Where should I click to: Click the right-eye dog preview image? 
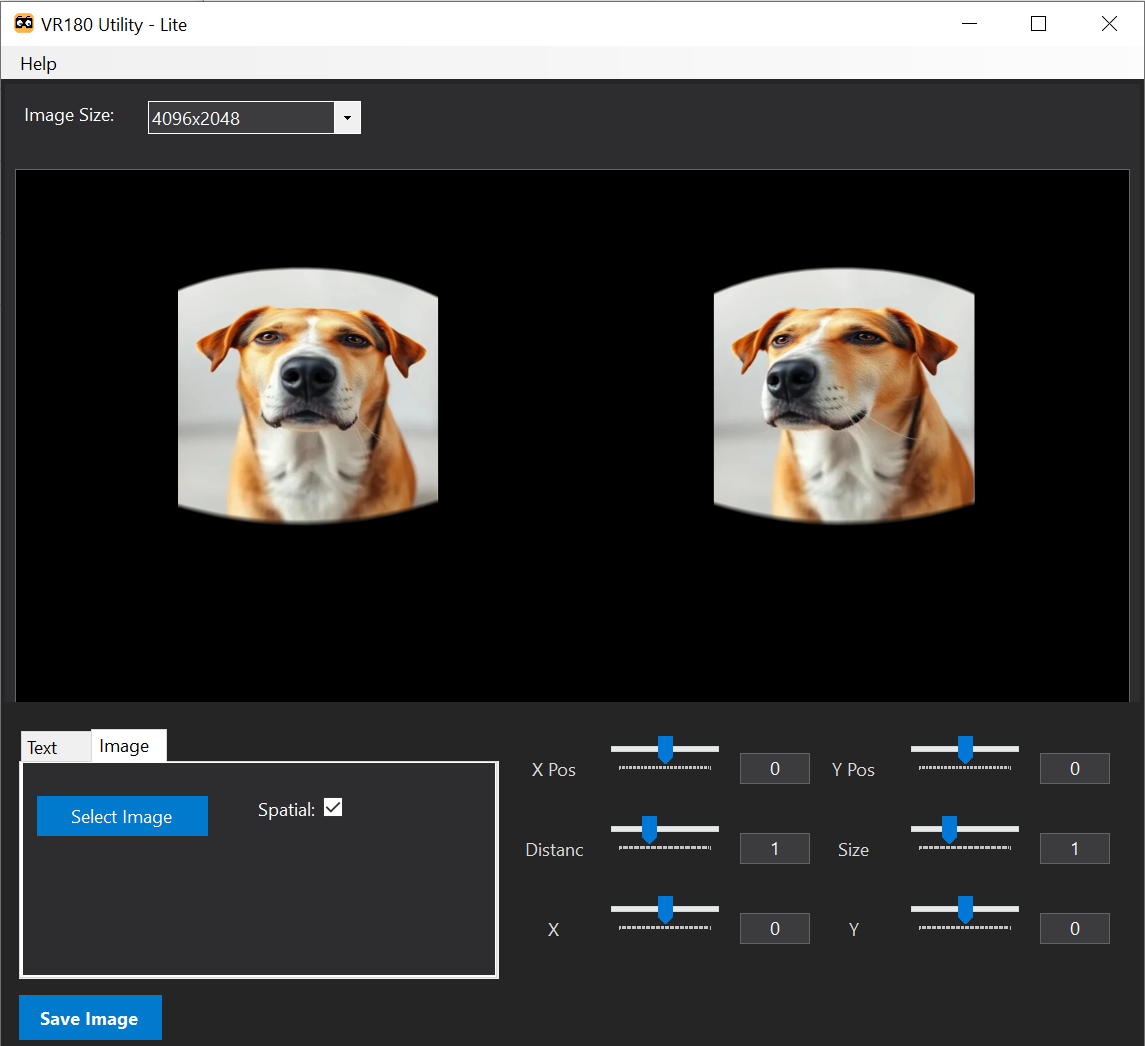[x=844, y=395]
